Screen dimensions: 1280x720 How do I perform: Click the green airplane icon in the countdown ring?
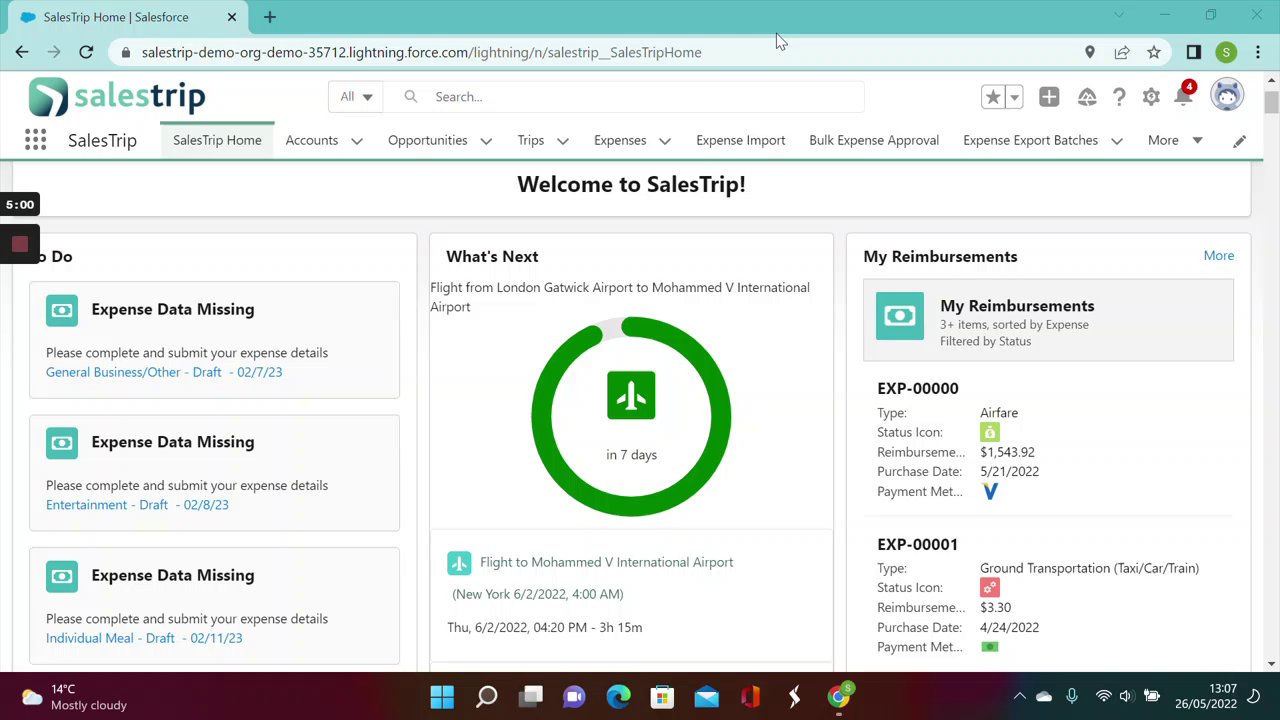click(x=631, y=396)
